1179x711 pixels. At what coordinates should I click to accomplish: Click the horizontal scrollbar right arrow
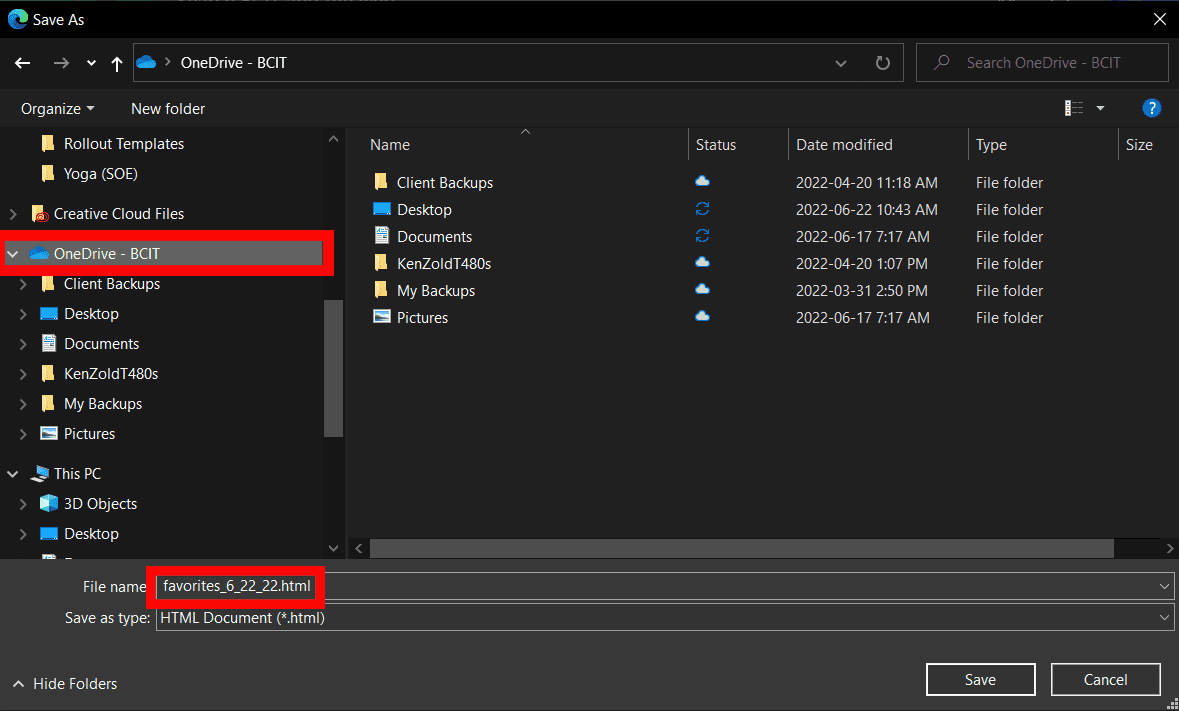pos(1170,549)
